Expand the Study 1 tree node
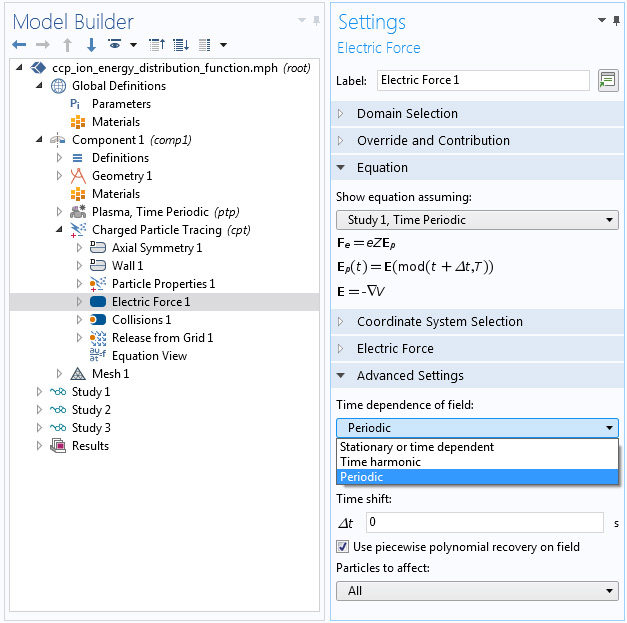 click(x=40, y=392)
